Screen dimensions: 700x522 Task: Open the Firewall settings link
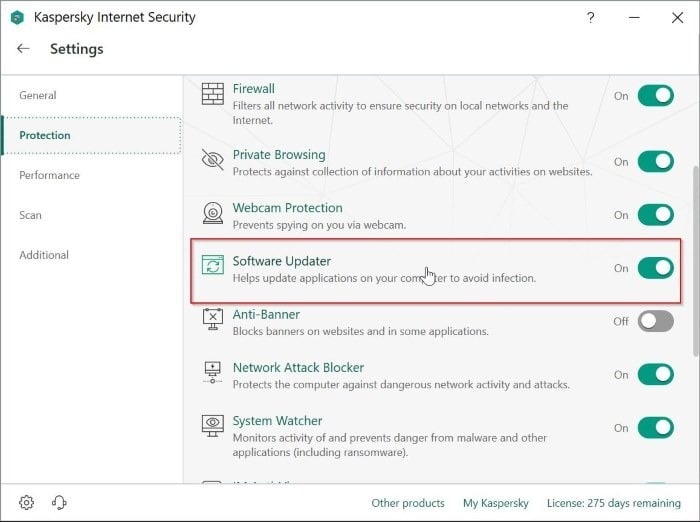[254, 88]
